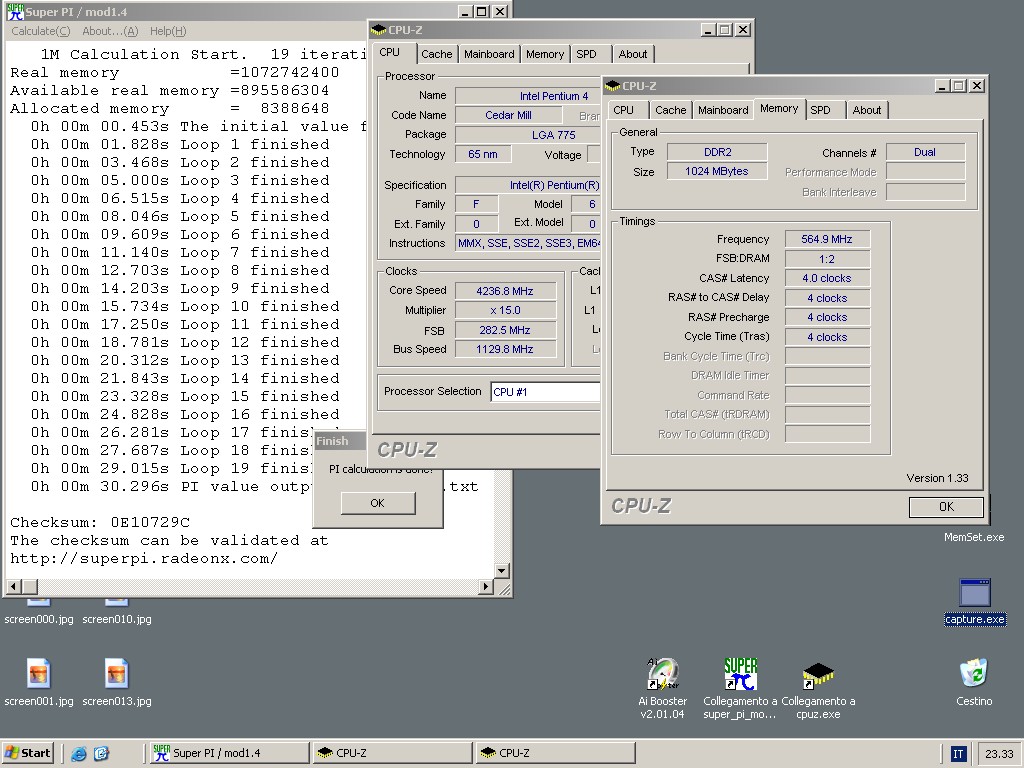
Task: Click the Package field LGA 775
Action: tap(528, 135)
